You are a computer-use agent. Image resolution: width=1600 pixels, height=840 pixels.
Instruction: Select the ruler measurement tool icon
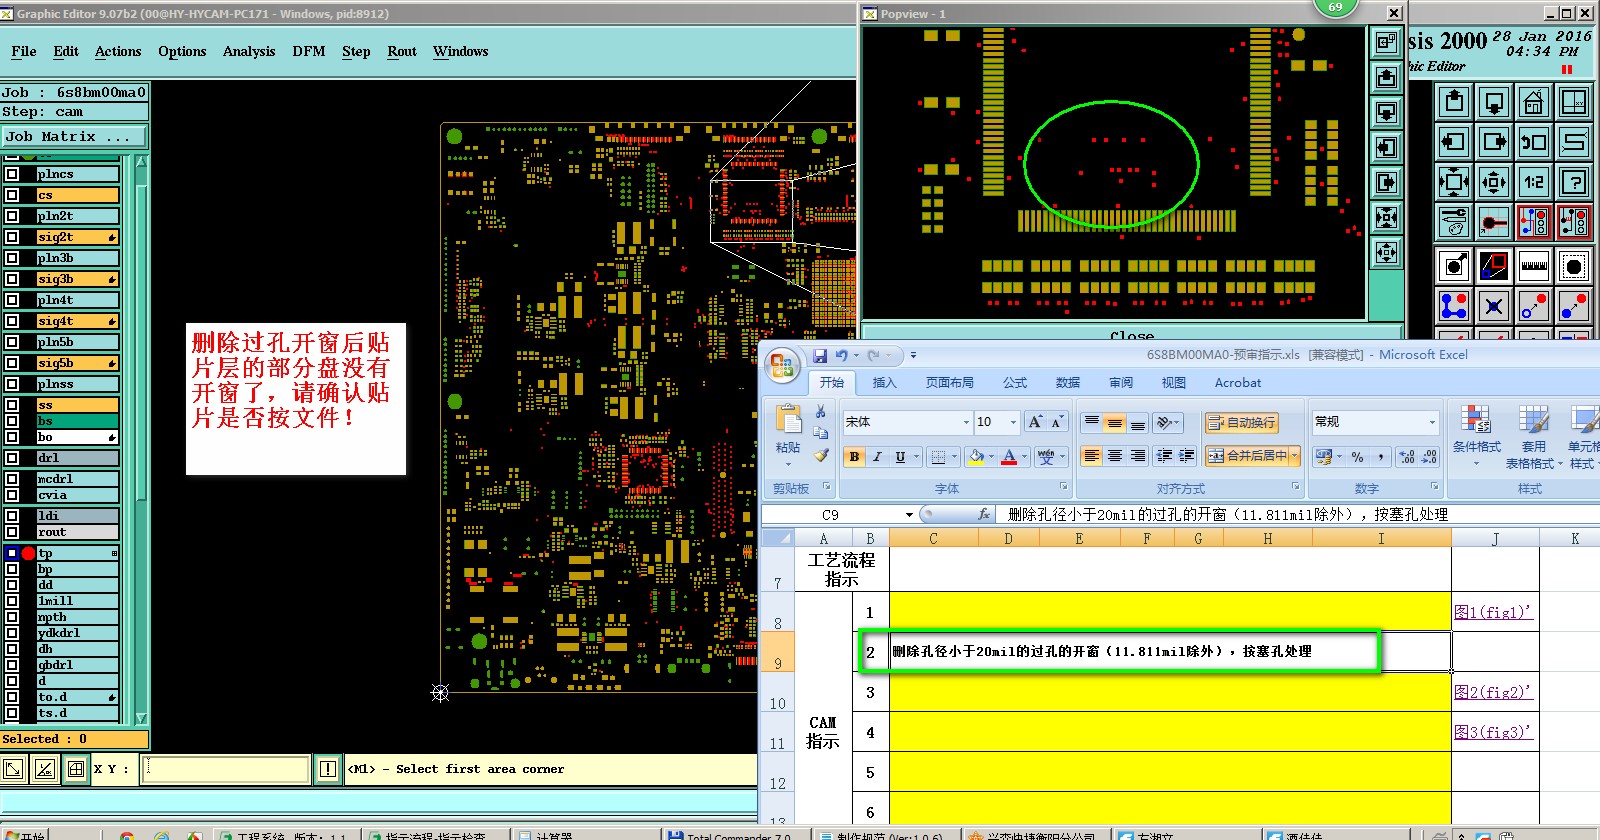(x=1533, y=266)
